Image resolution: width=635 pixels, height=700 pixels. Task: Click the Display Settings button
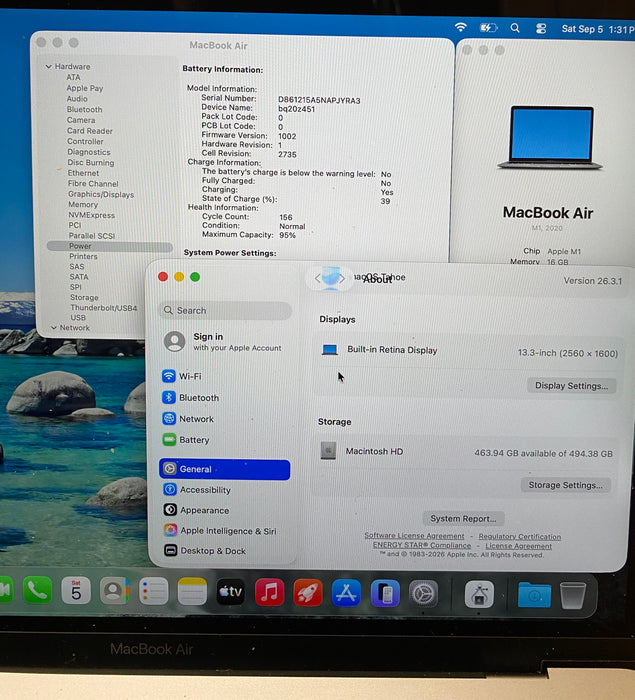tap(571, 386)
